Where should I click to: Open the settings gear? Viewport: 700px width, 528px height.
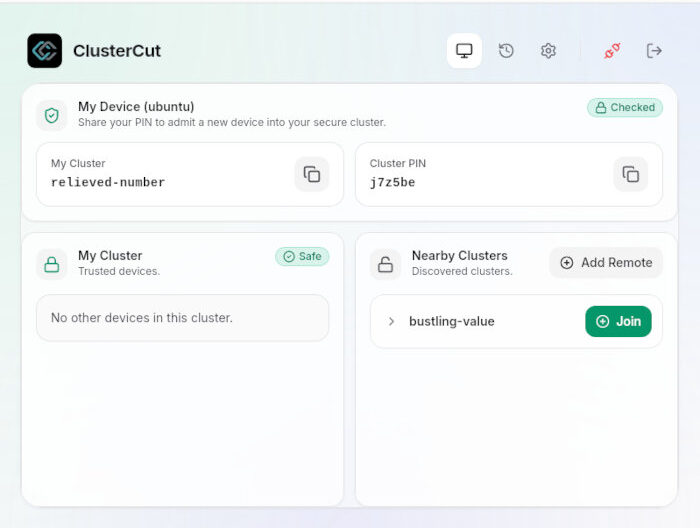[548, 50]
